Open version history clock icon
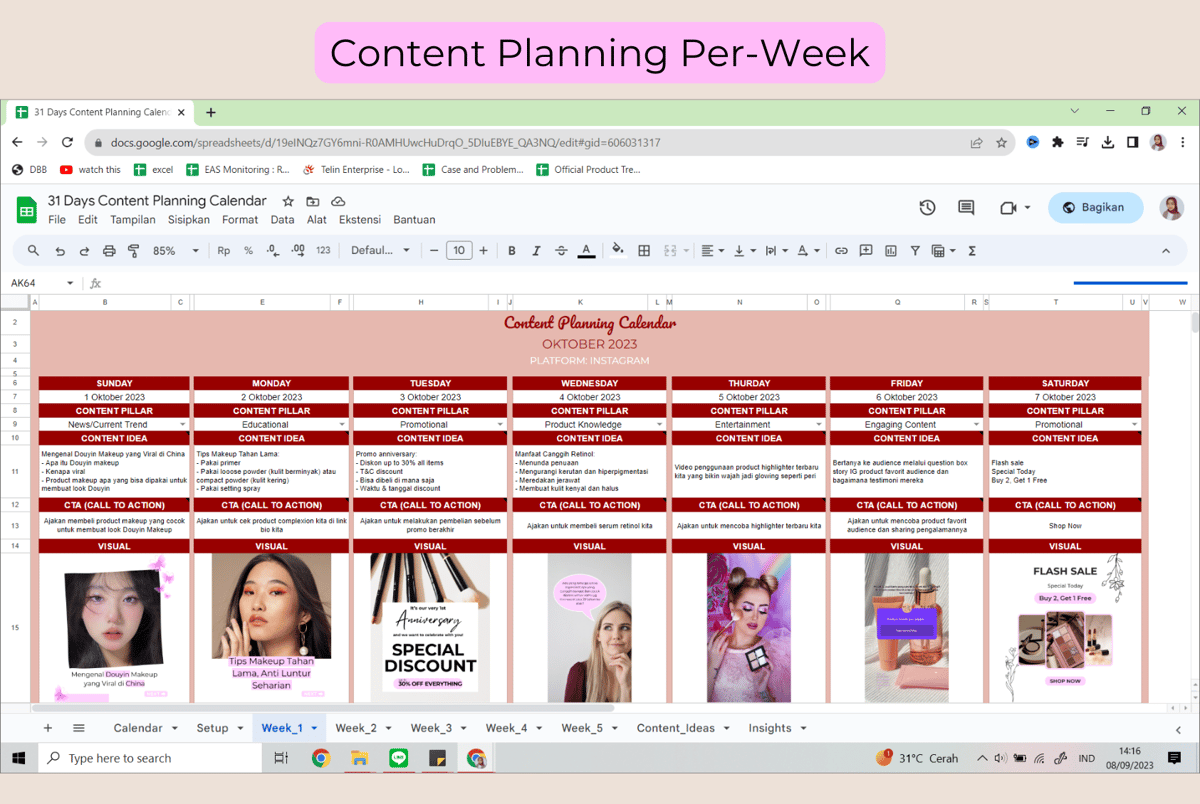Image resolution: width=1200 pixels, height=804 pixels. tap(927, 207)
